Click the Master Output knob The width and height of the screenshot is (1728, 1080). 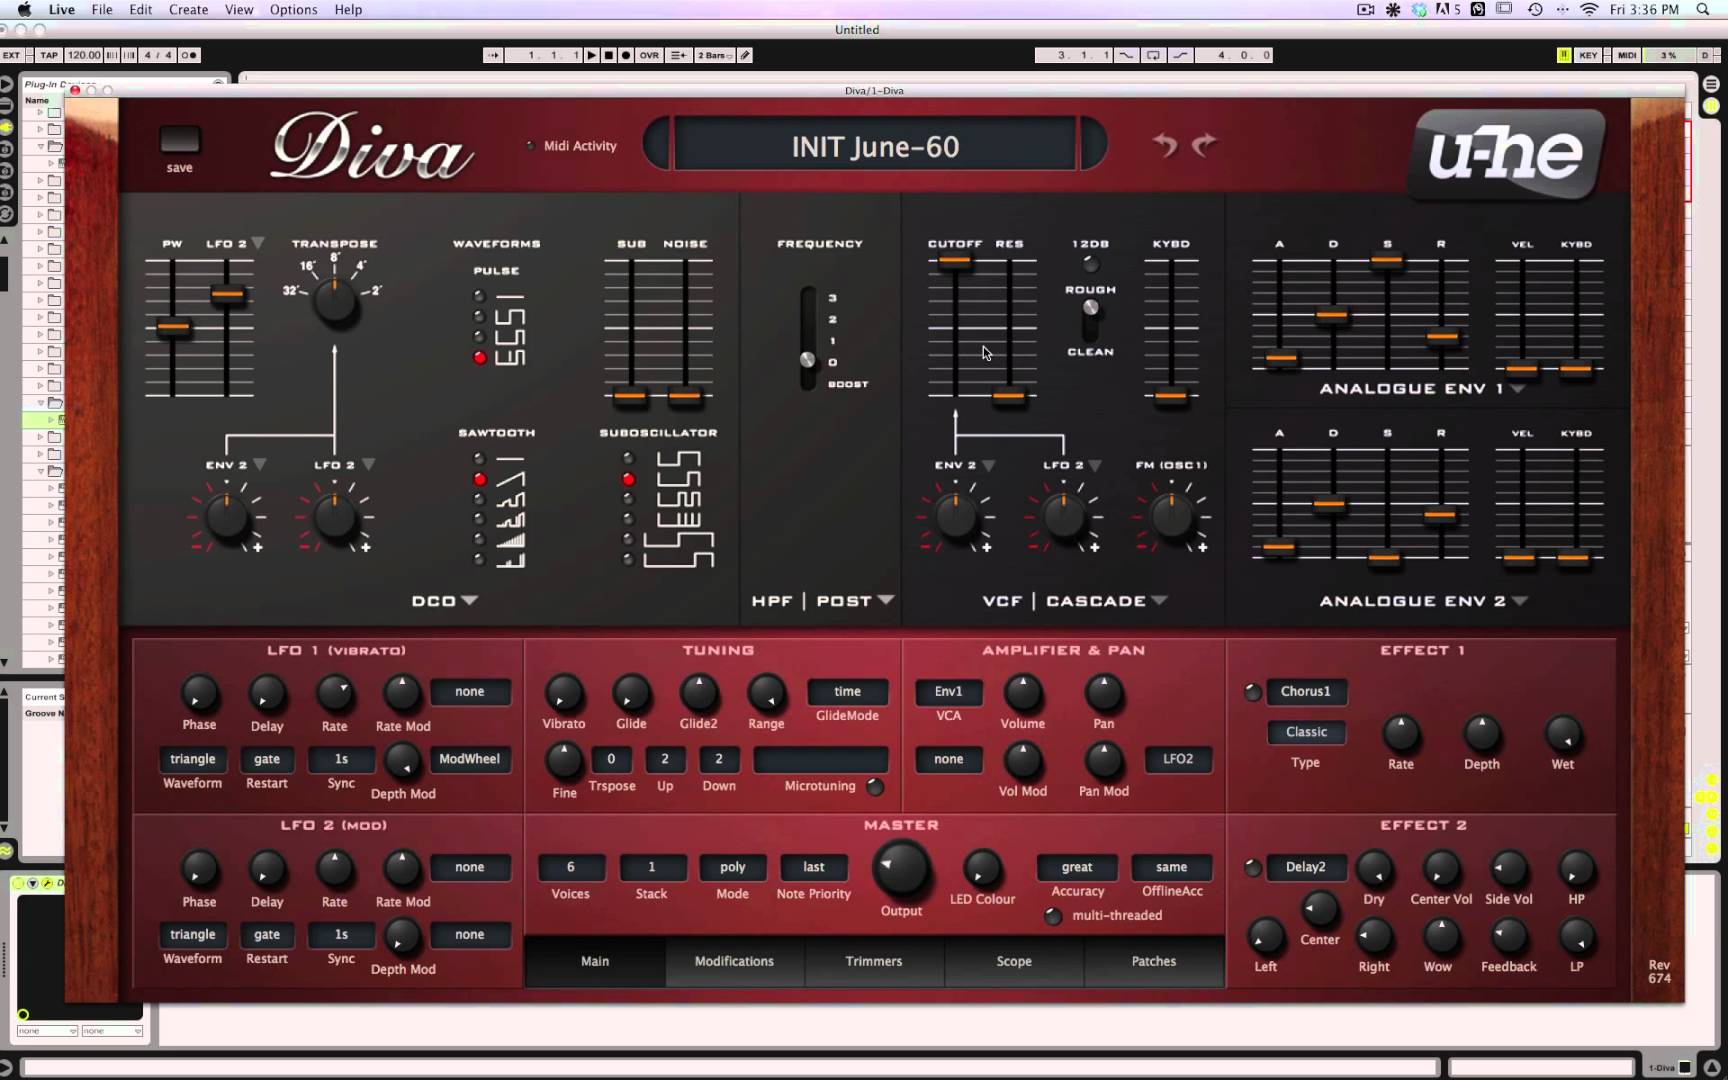pos(901,869)
